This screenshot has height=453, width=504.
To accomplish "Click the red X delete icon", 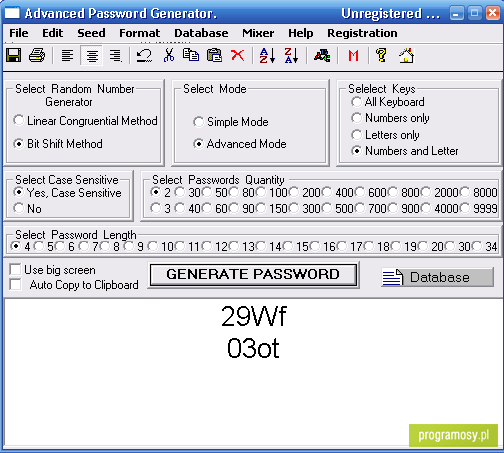I will click(x=238, y=55).
